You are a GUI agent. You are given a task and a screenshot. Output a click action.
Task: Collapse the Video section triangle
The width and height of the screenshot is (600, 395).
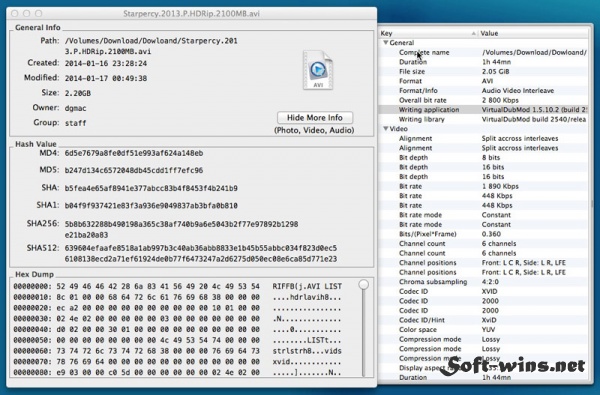click(x=385, y=129)
